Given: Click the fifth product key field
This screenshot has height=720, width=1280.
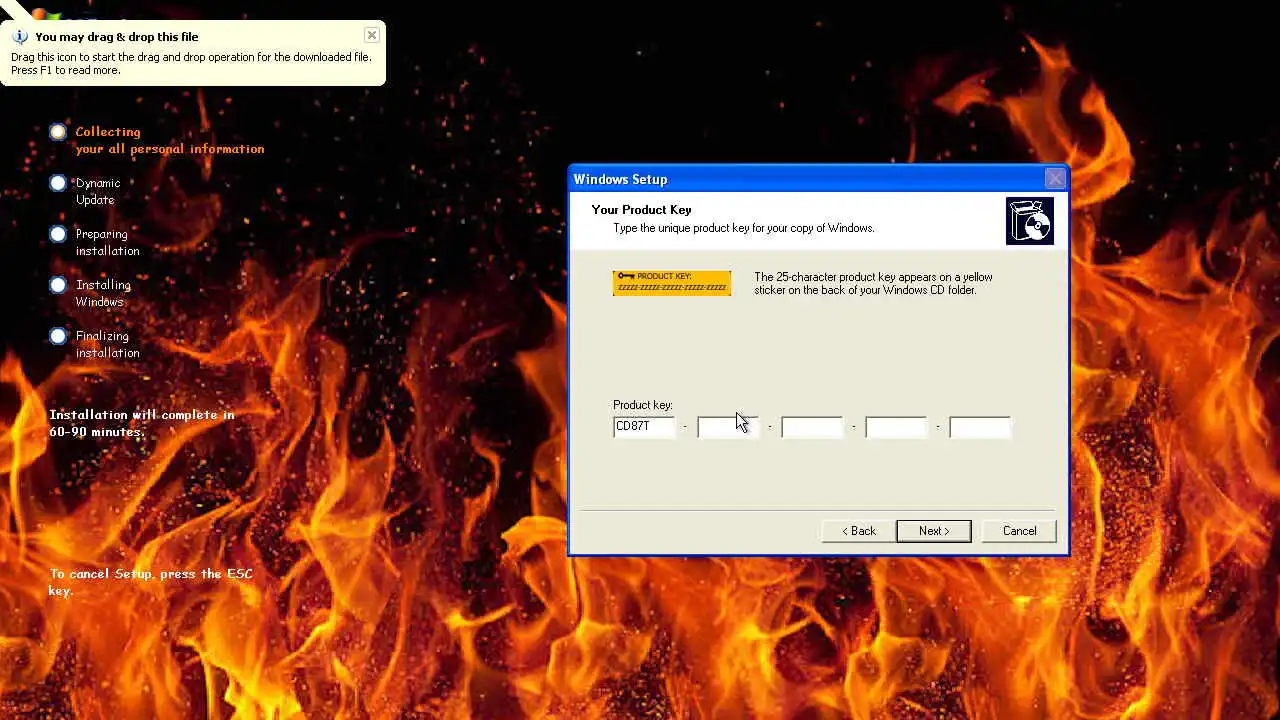Looking at the screenshot, I should coord(980,427).
